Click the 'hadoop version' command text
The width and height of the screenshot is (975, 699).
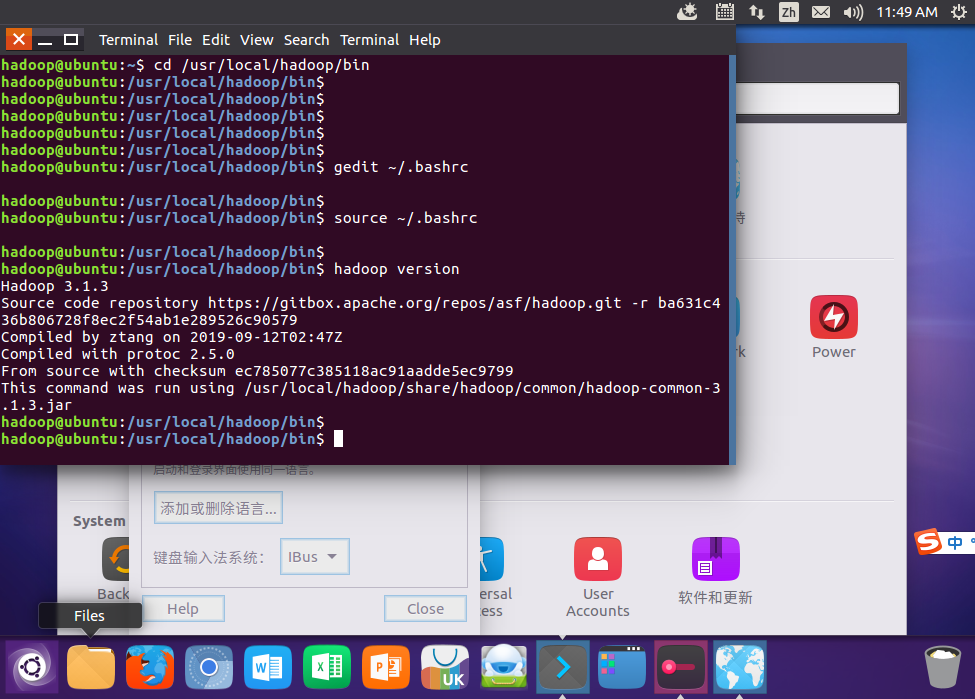pos(397,269)
